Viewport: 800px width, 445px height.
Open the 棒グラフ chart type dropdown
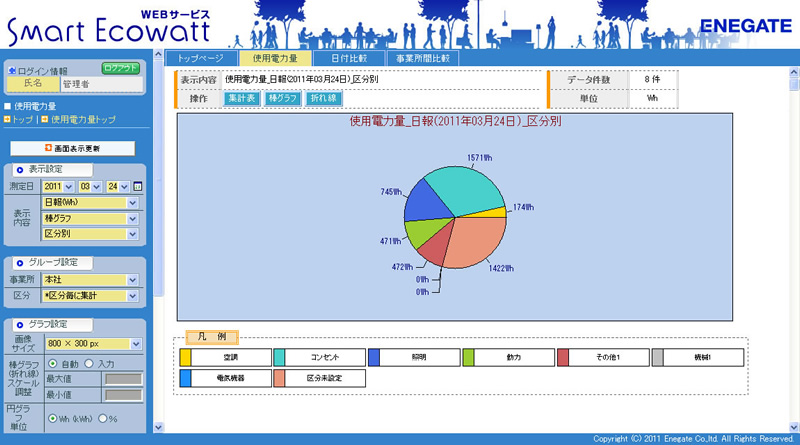(x=90, y=218)
